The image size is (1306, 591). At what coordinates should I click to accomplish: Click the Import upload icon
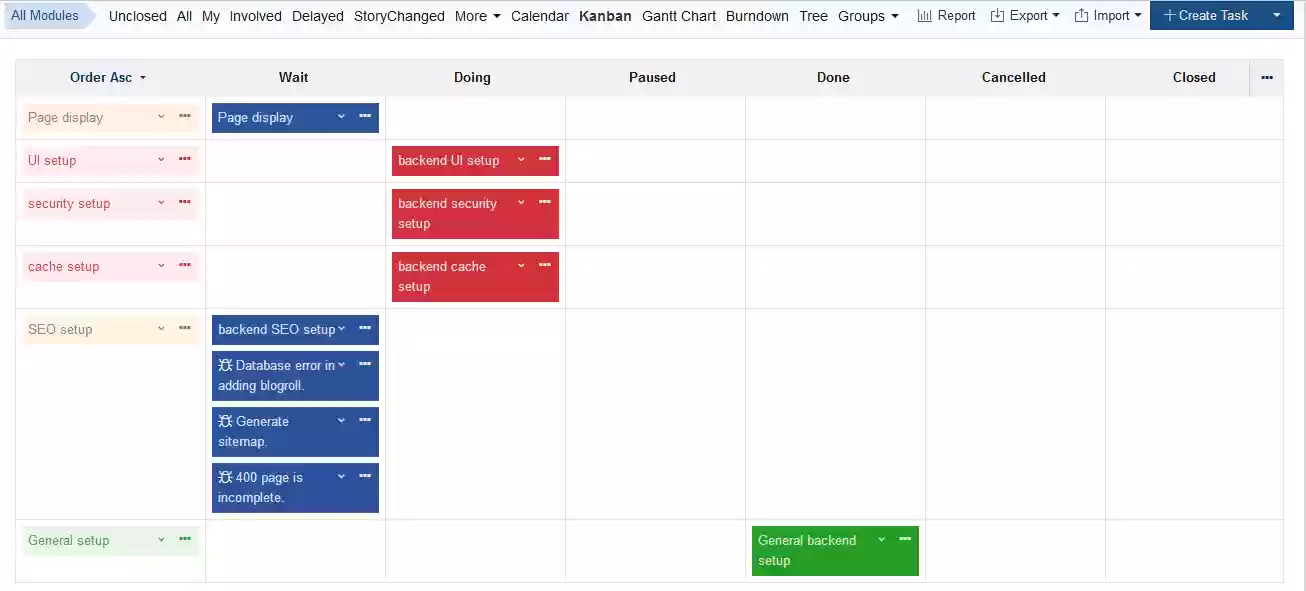(1080, 15)
